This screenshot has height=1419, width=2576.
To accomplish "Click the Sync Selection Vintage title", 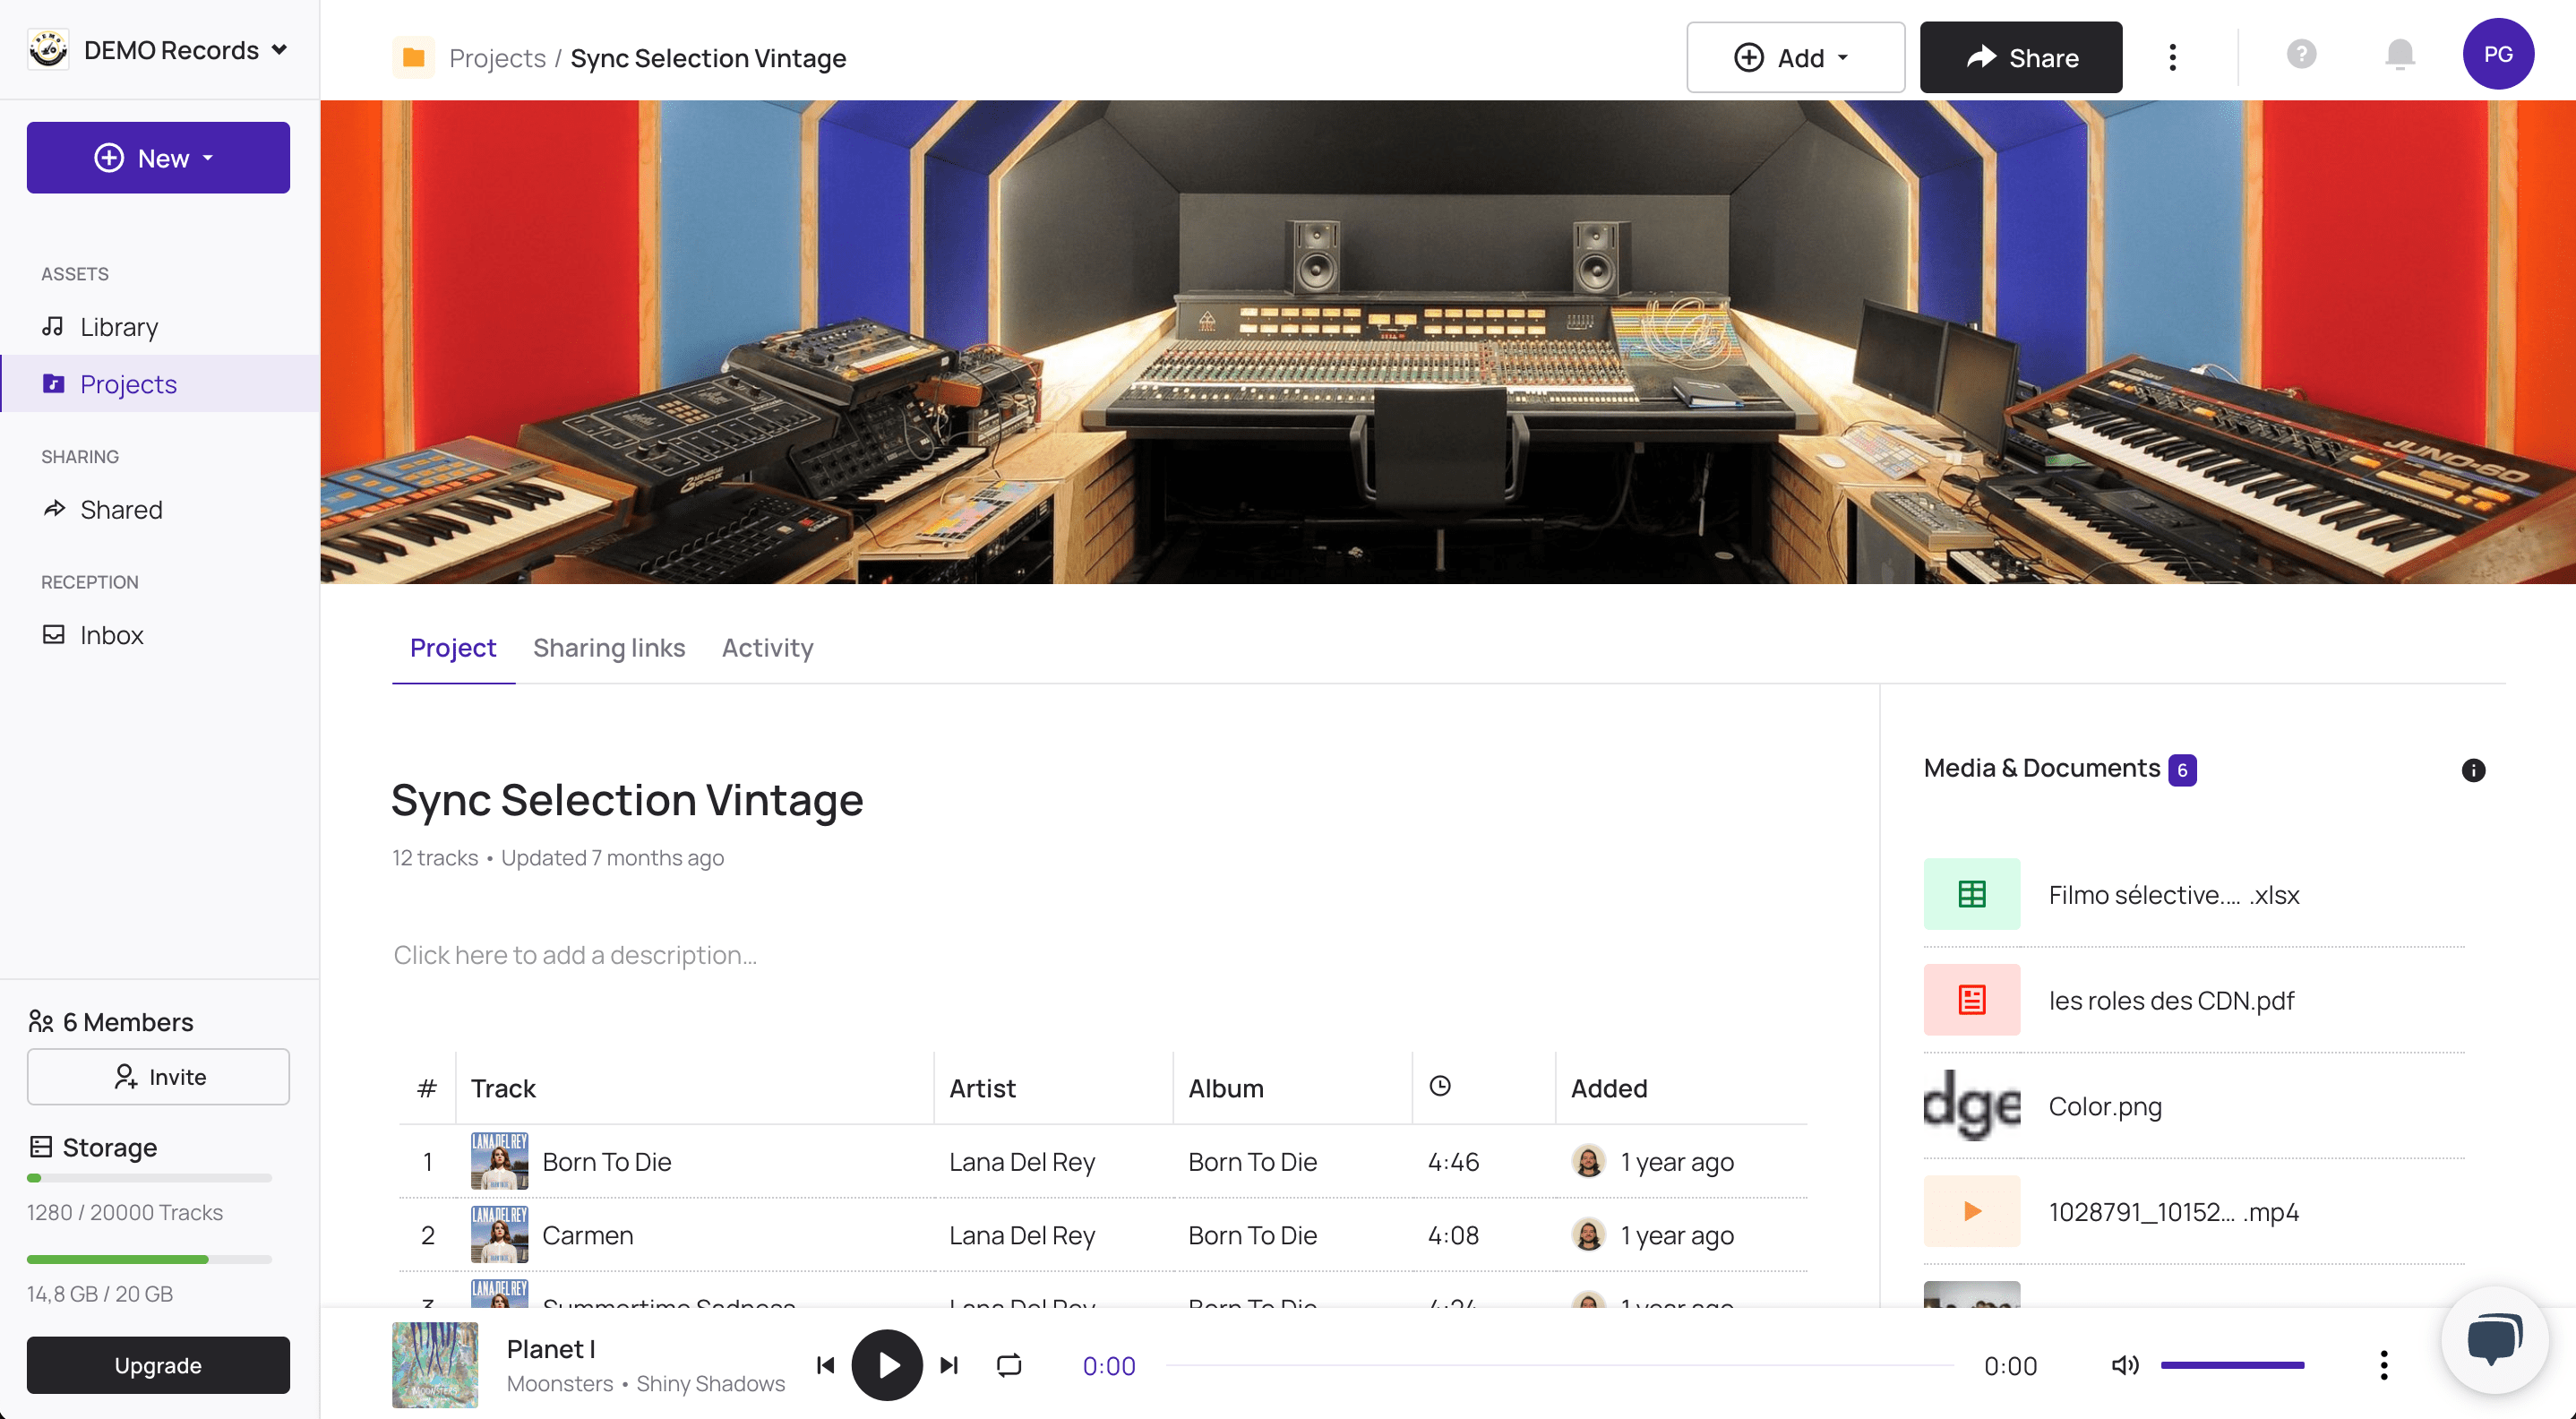I will pyautogui.click(x=627, y=800).
